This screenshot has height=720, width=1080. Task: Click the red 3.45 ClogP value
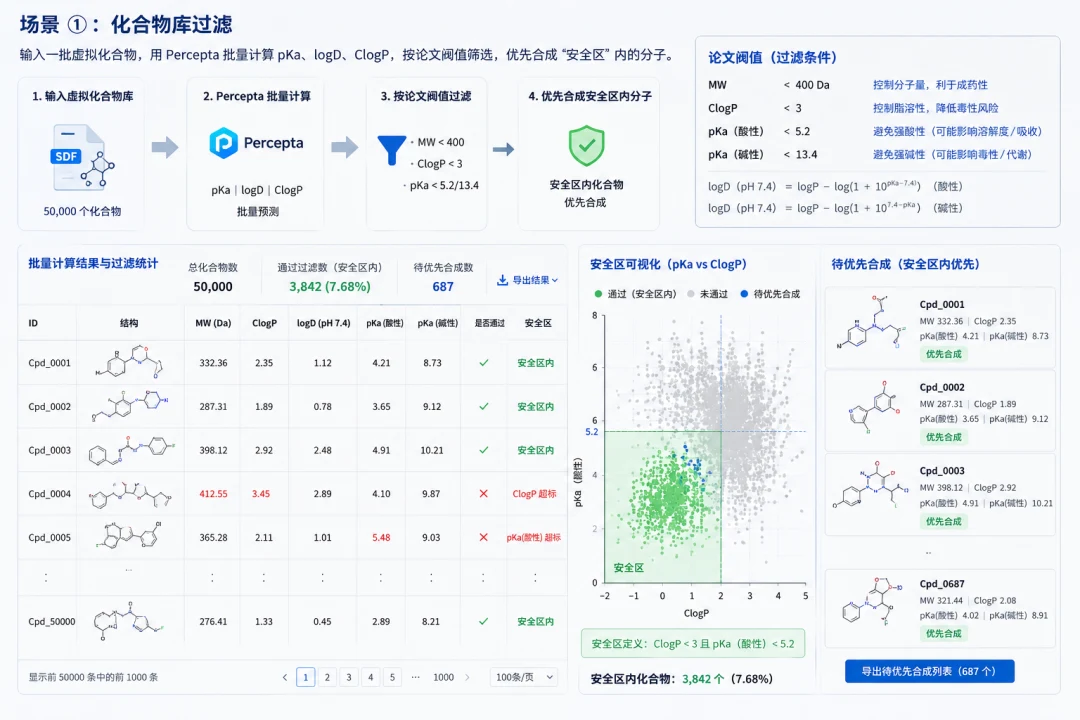[x=261, y=493]
